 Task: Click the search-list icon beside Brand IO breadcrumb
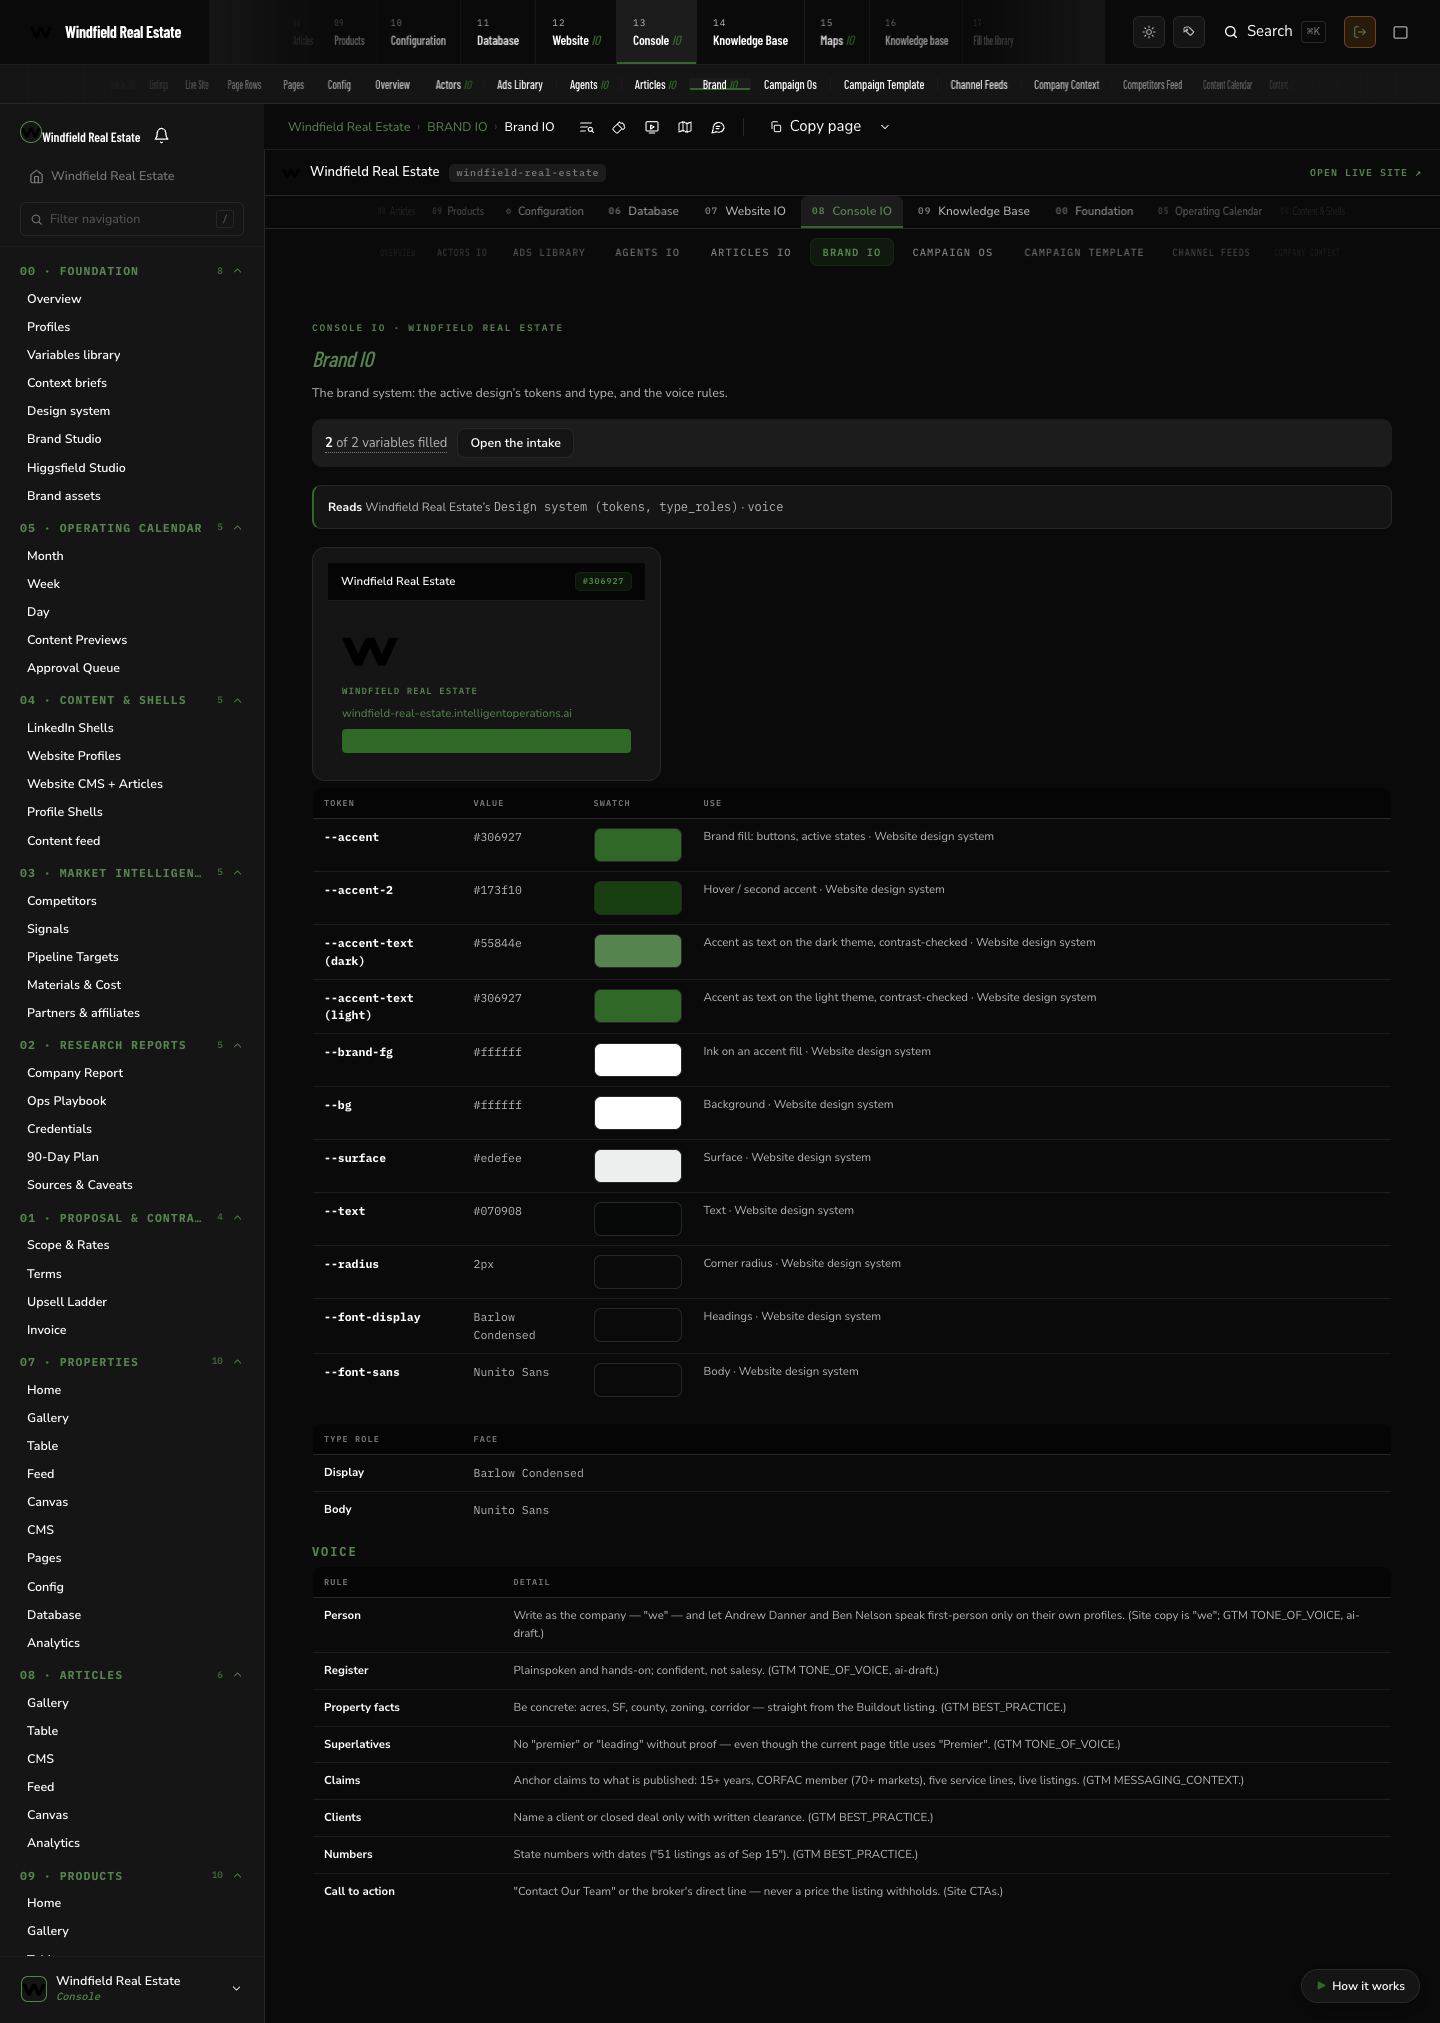pyautogui.click(x=587, y=127)
